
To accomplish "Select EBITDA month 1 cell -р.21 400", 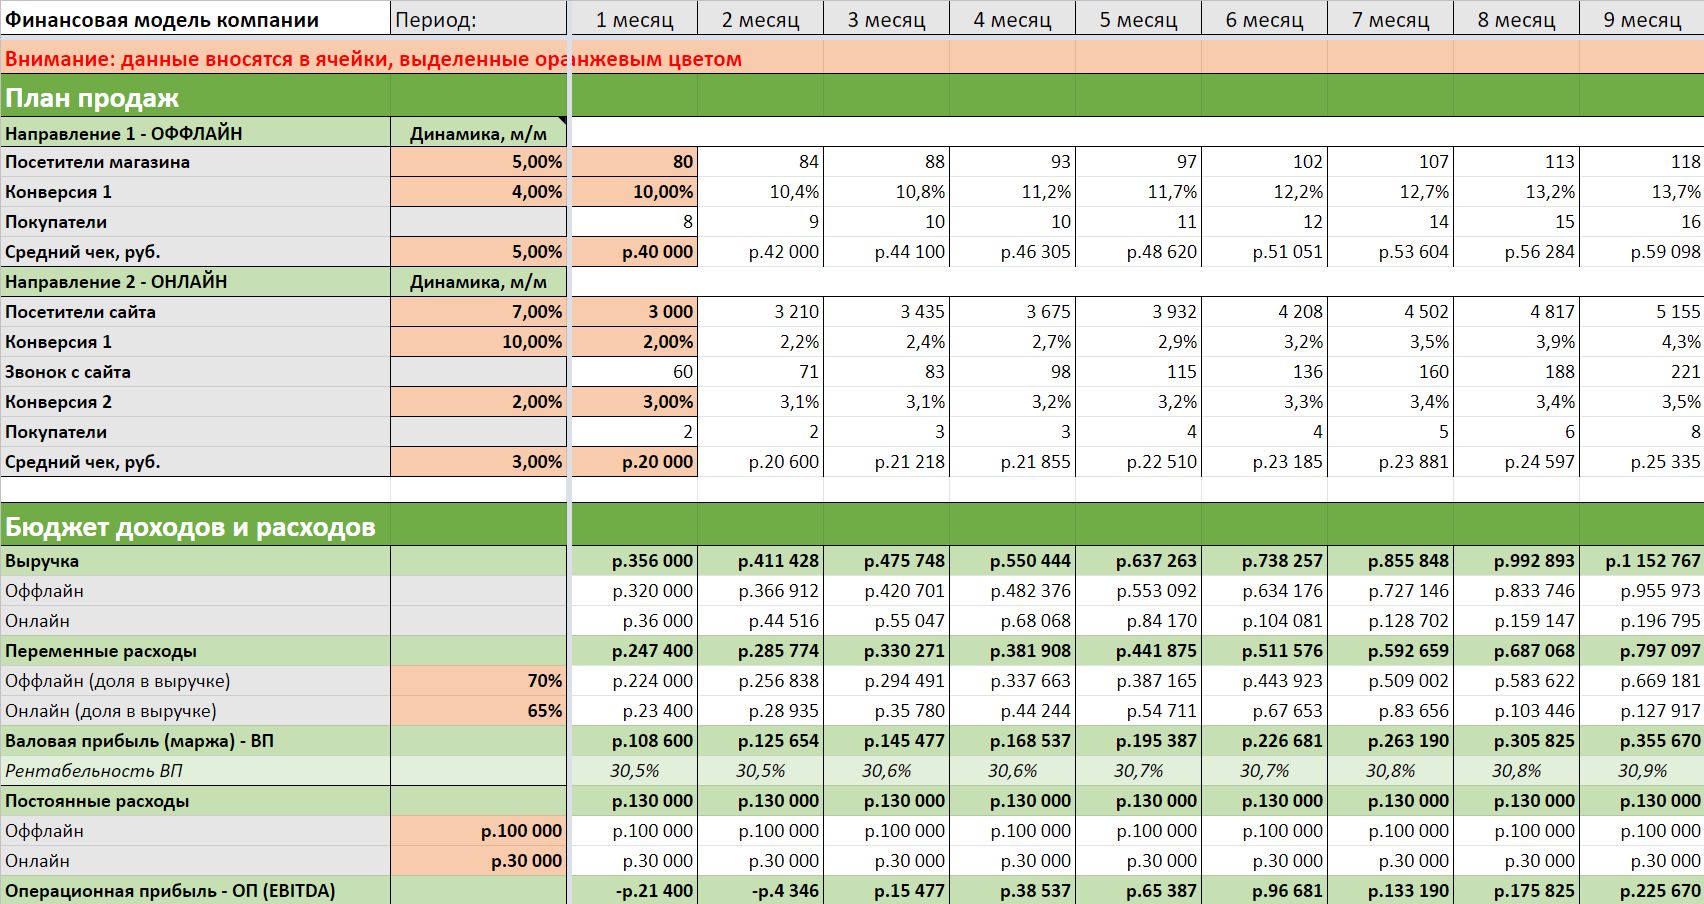I will [x=634, y=890].
